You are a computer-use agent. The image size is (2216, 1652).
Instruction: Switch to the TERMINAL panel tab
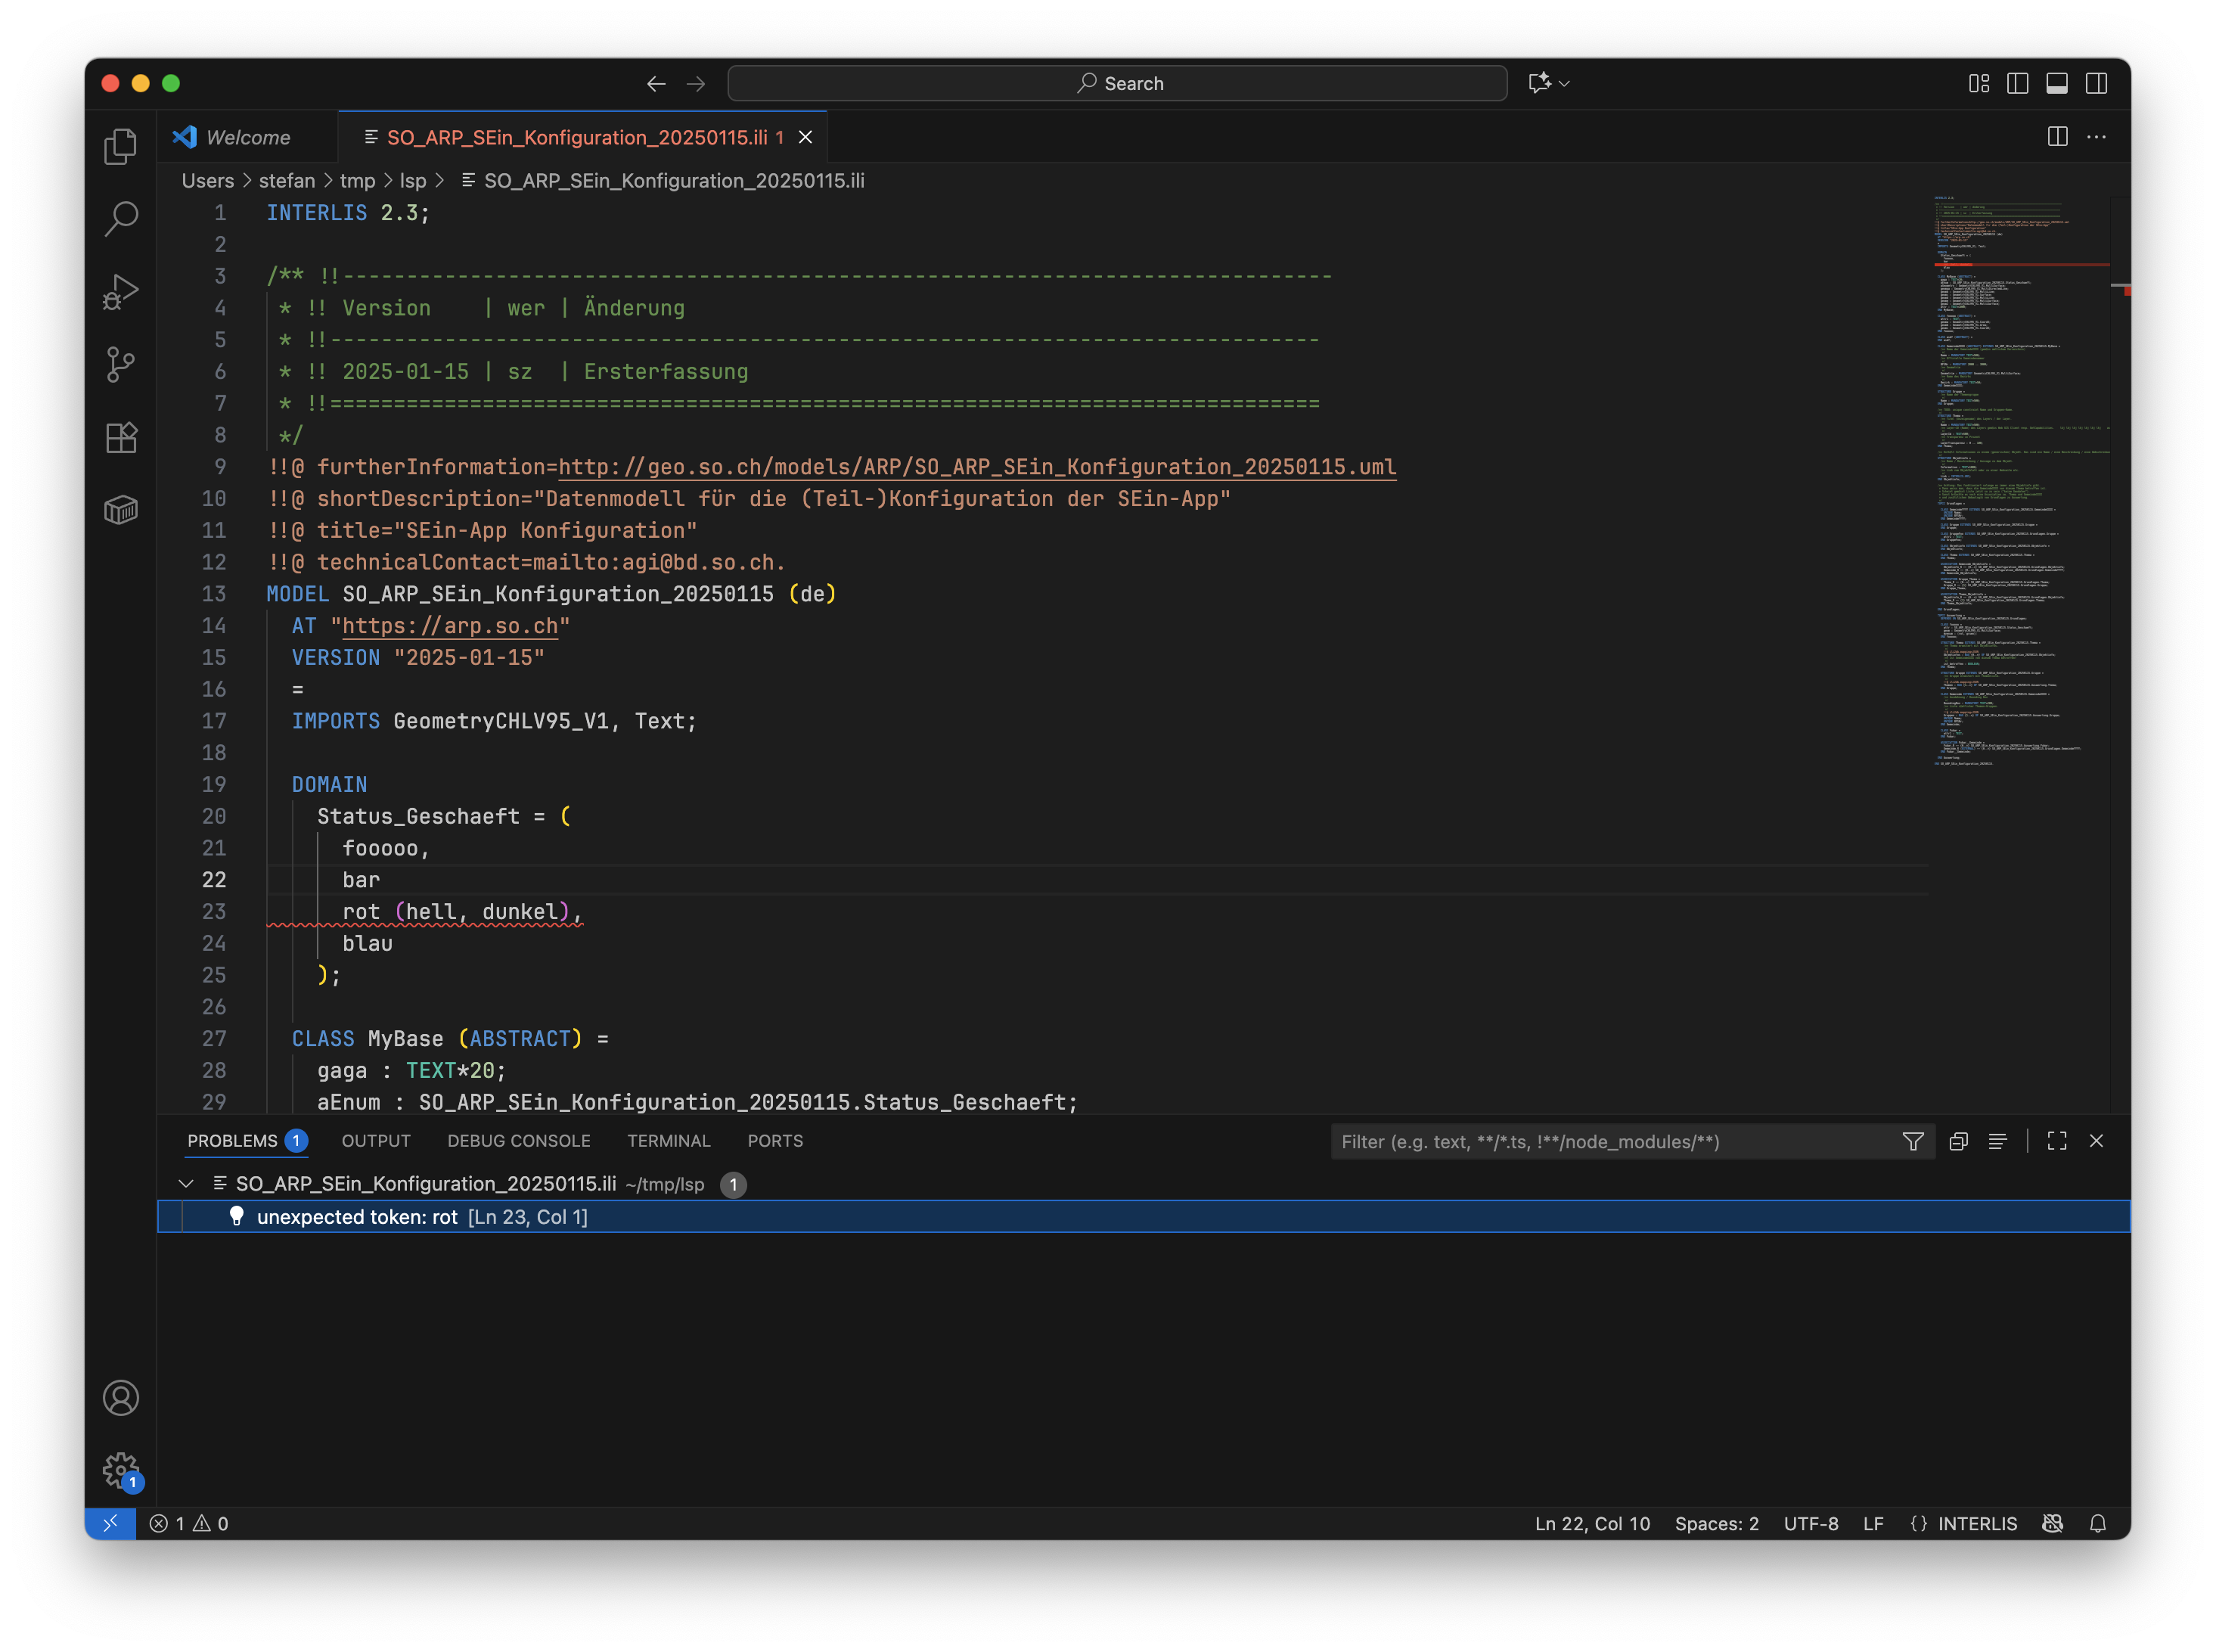click(x=668, y=1141)
